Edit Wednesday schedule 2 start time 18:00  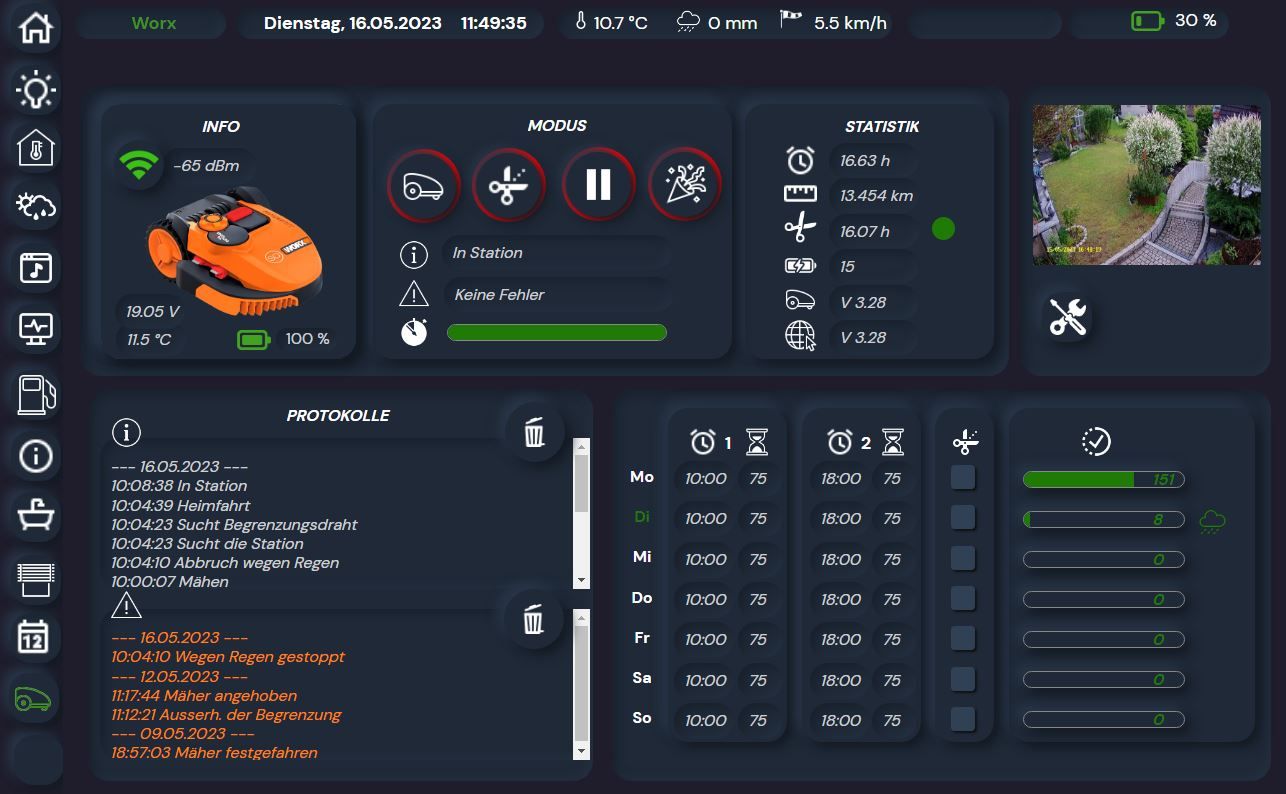[840, 559]
